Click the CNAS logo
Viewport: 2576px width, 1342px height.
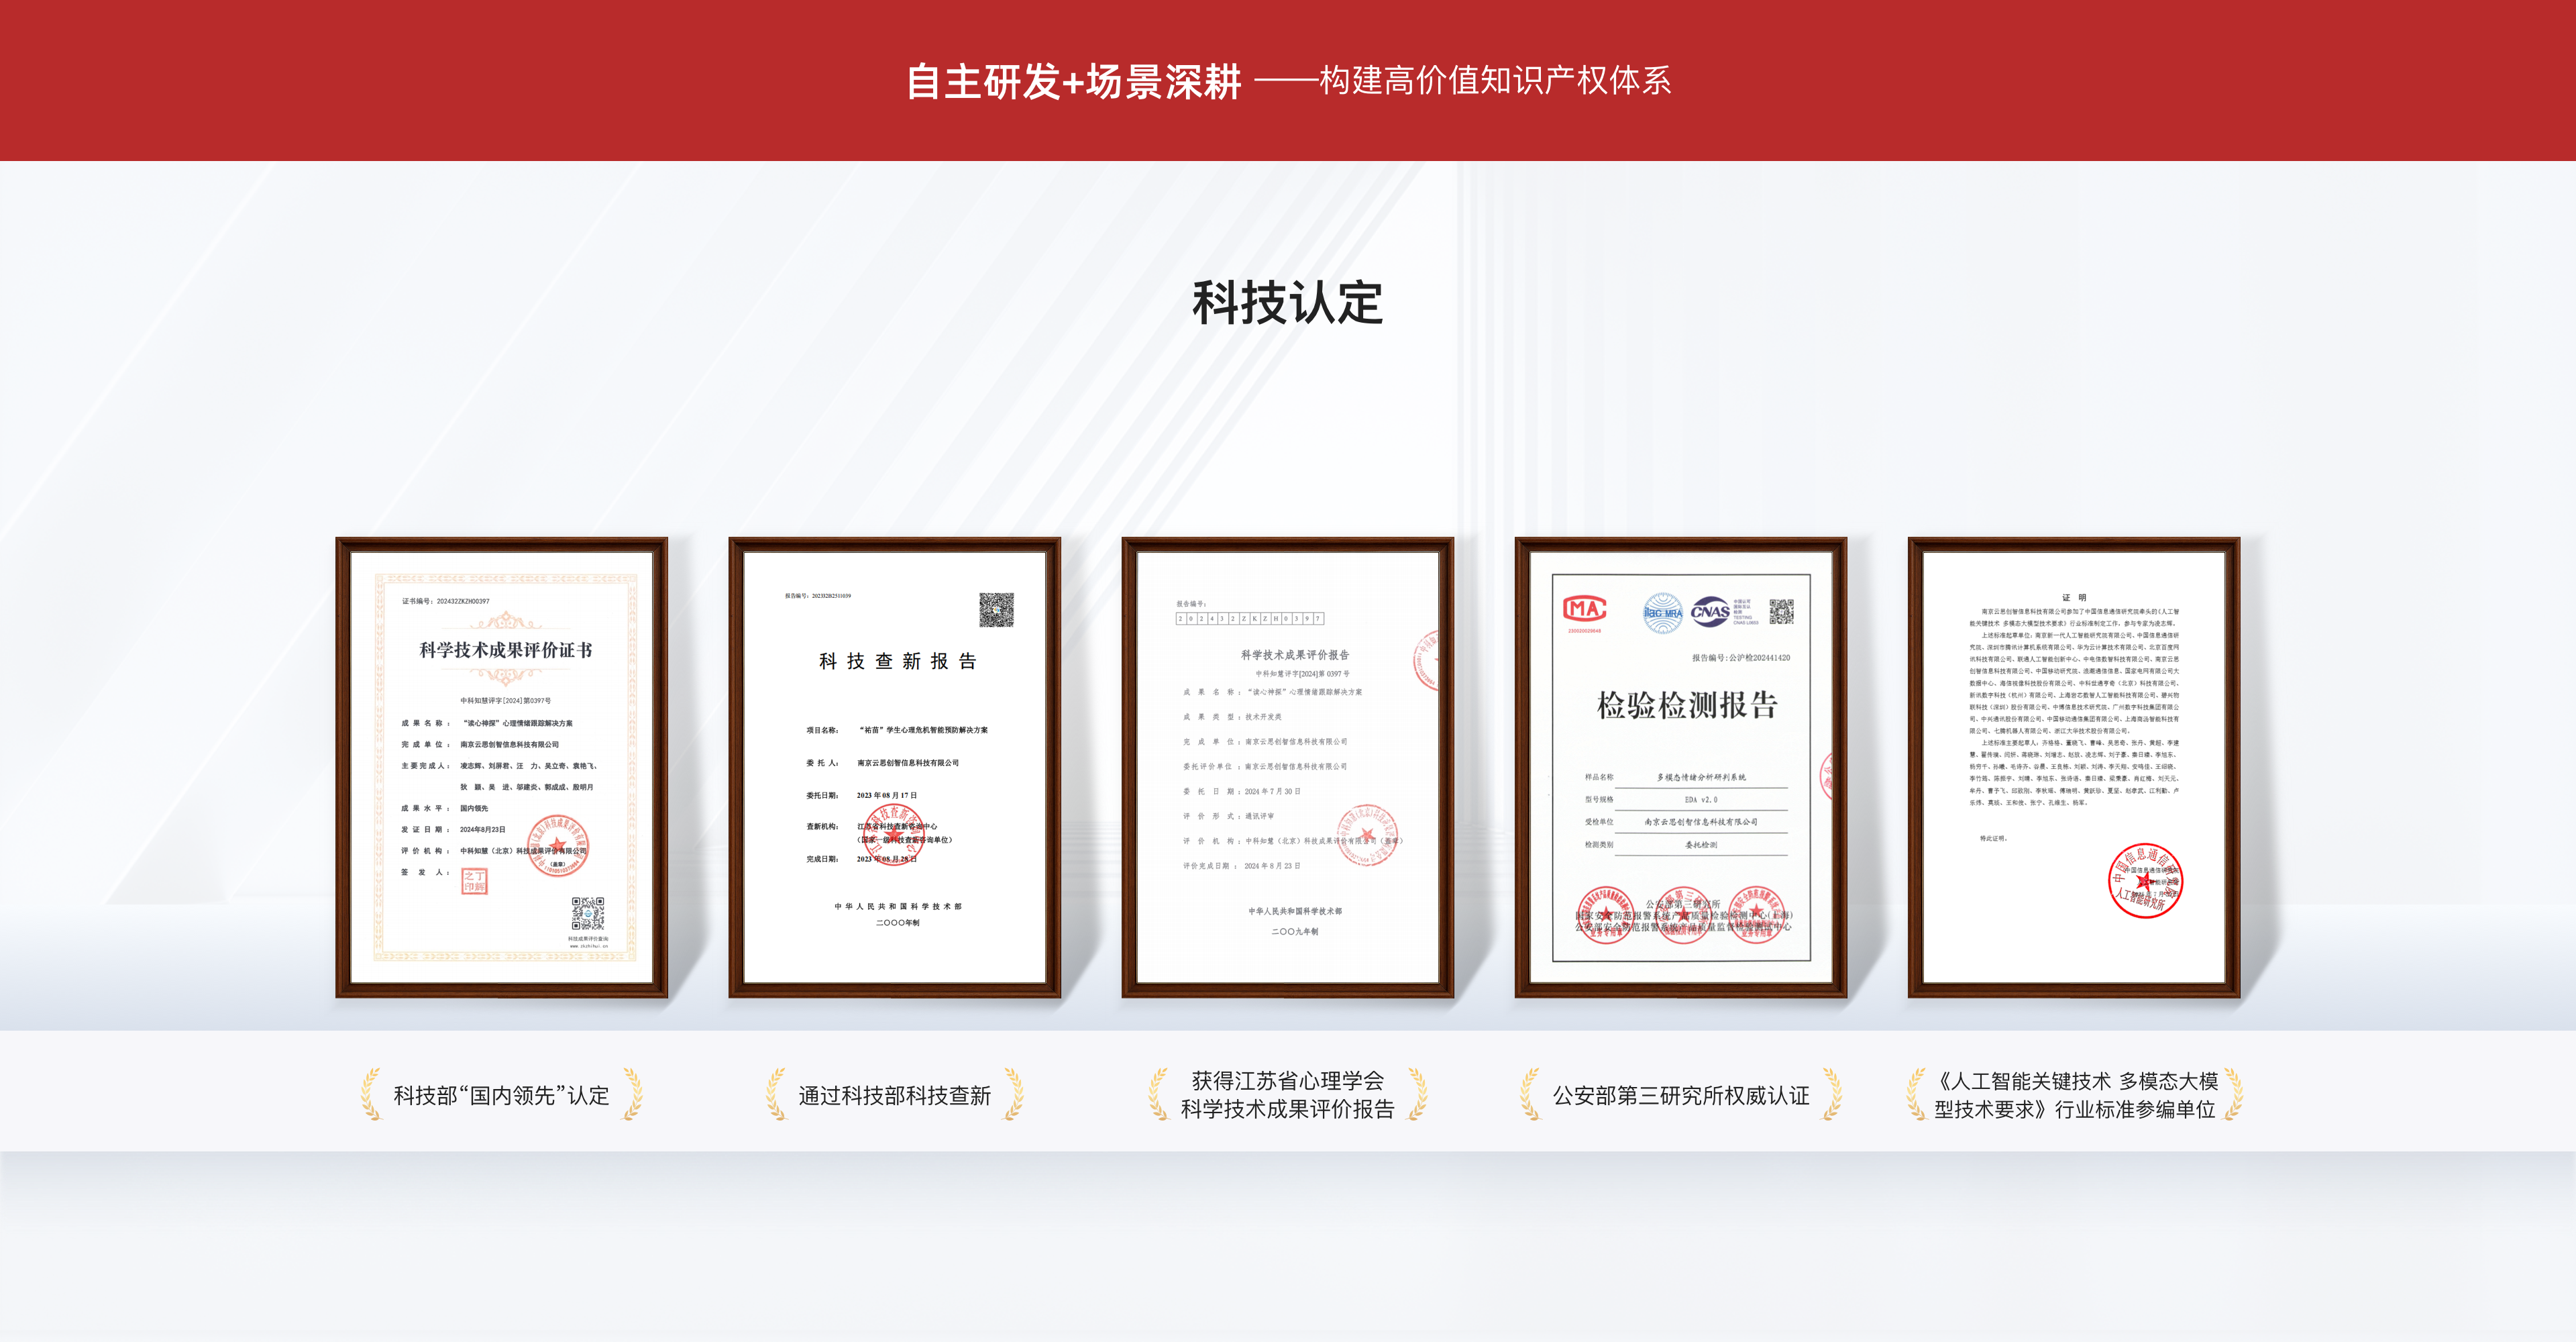(1711, 612)
